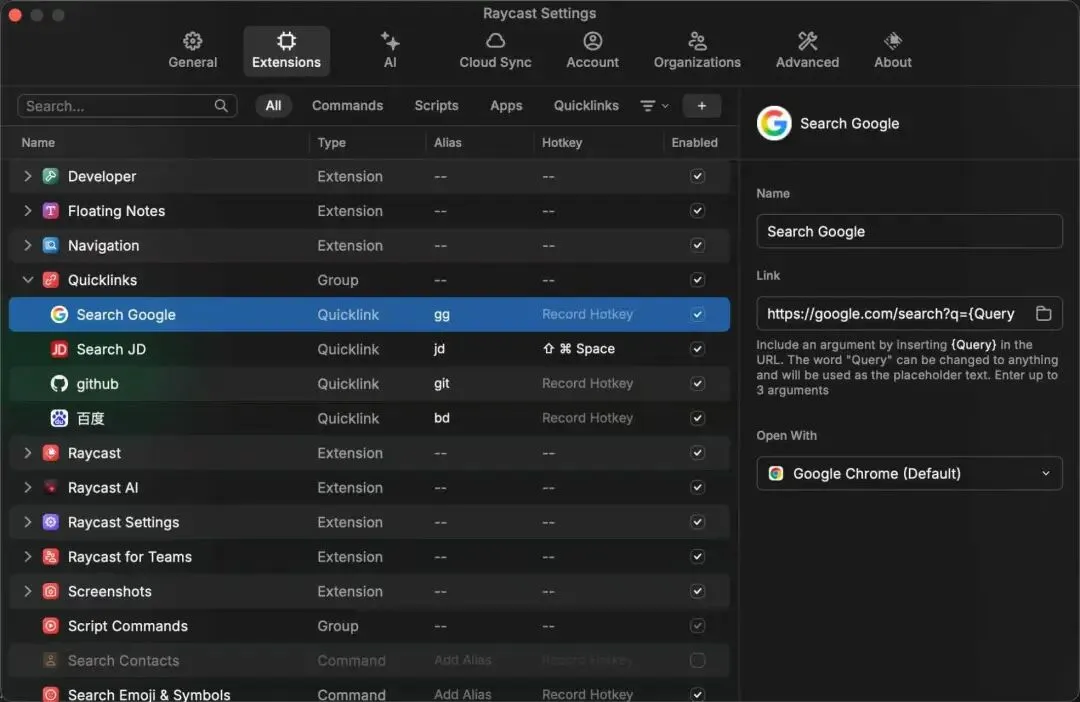Collapse the Quicklinks group
The height and width of the screenshot is (702, 1080).
click(x=28, y=281)
